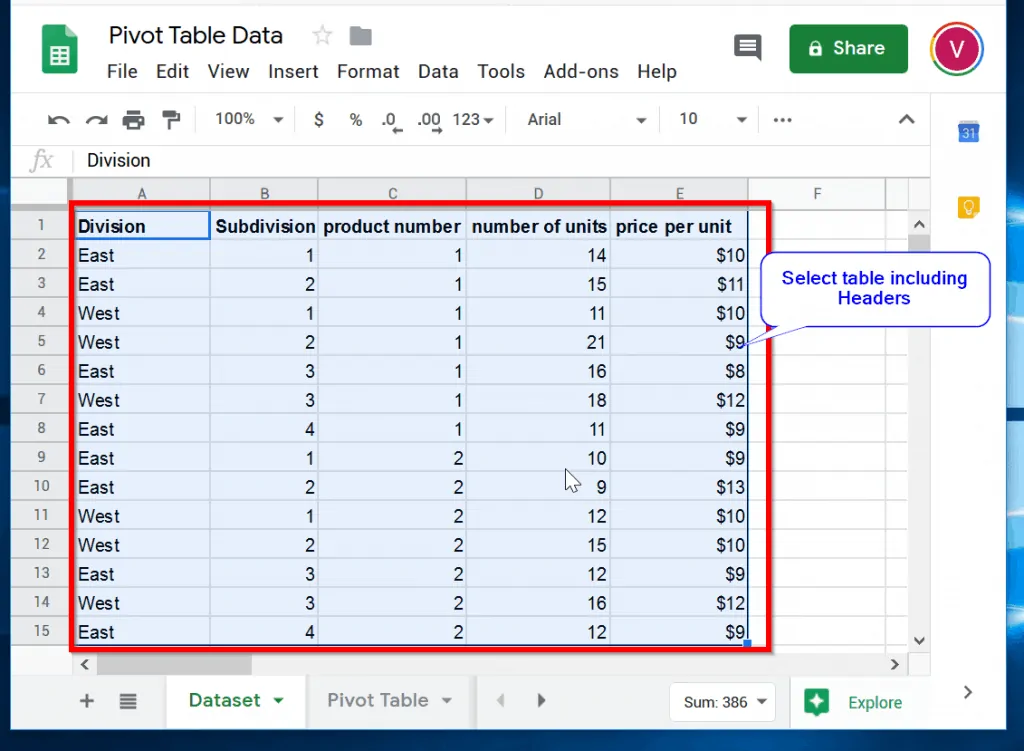
Task: Collapse the toolbar with the chevron
Action: tap(906, 118)
